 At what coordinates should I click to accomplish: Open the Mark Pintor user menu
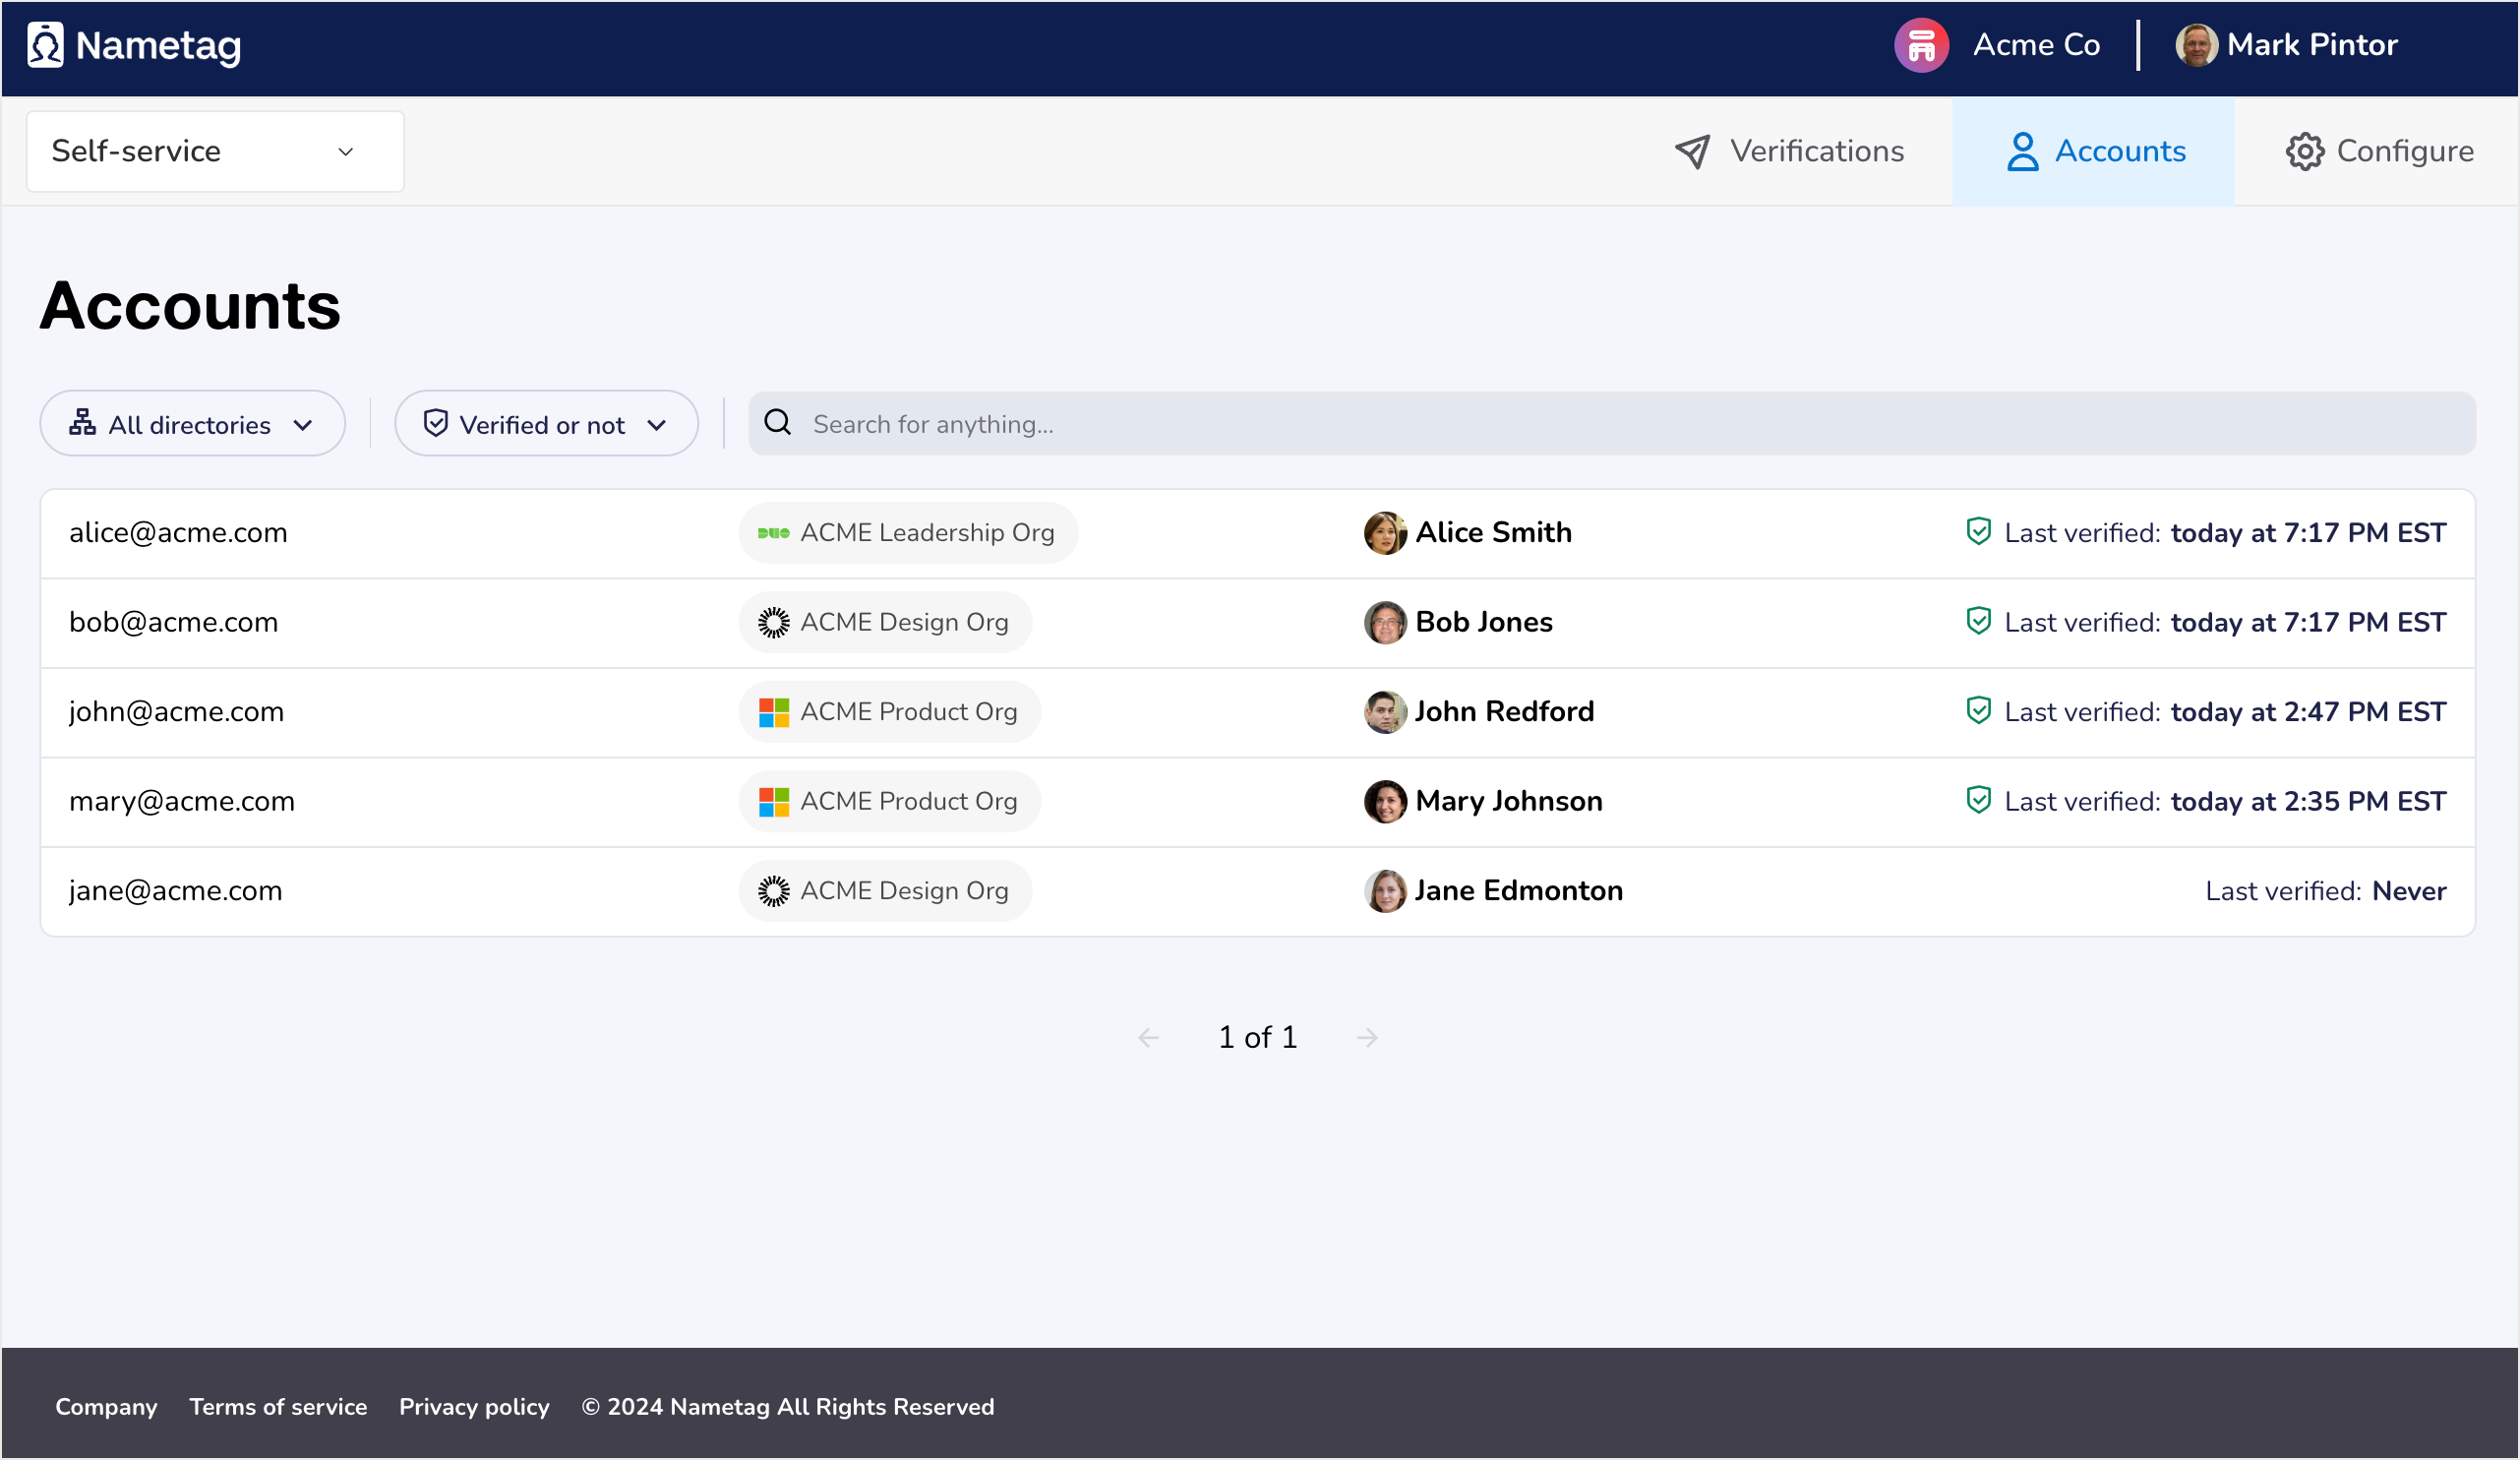click(x=2286, y=45)
